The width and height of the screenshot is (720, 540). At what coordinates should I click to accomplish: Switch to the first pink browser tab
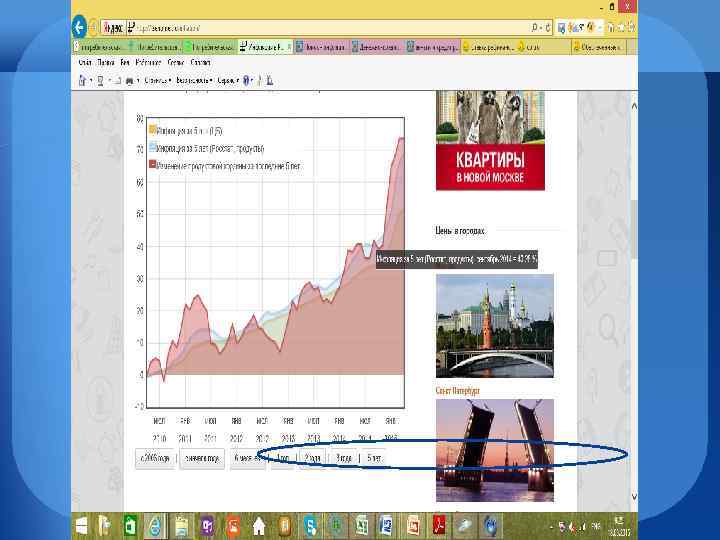[x=321, y=46]
